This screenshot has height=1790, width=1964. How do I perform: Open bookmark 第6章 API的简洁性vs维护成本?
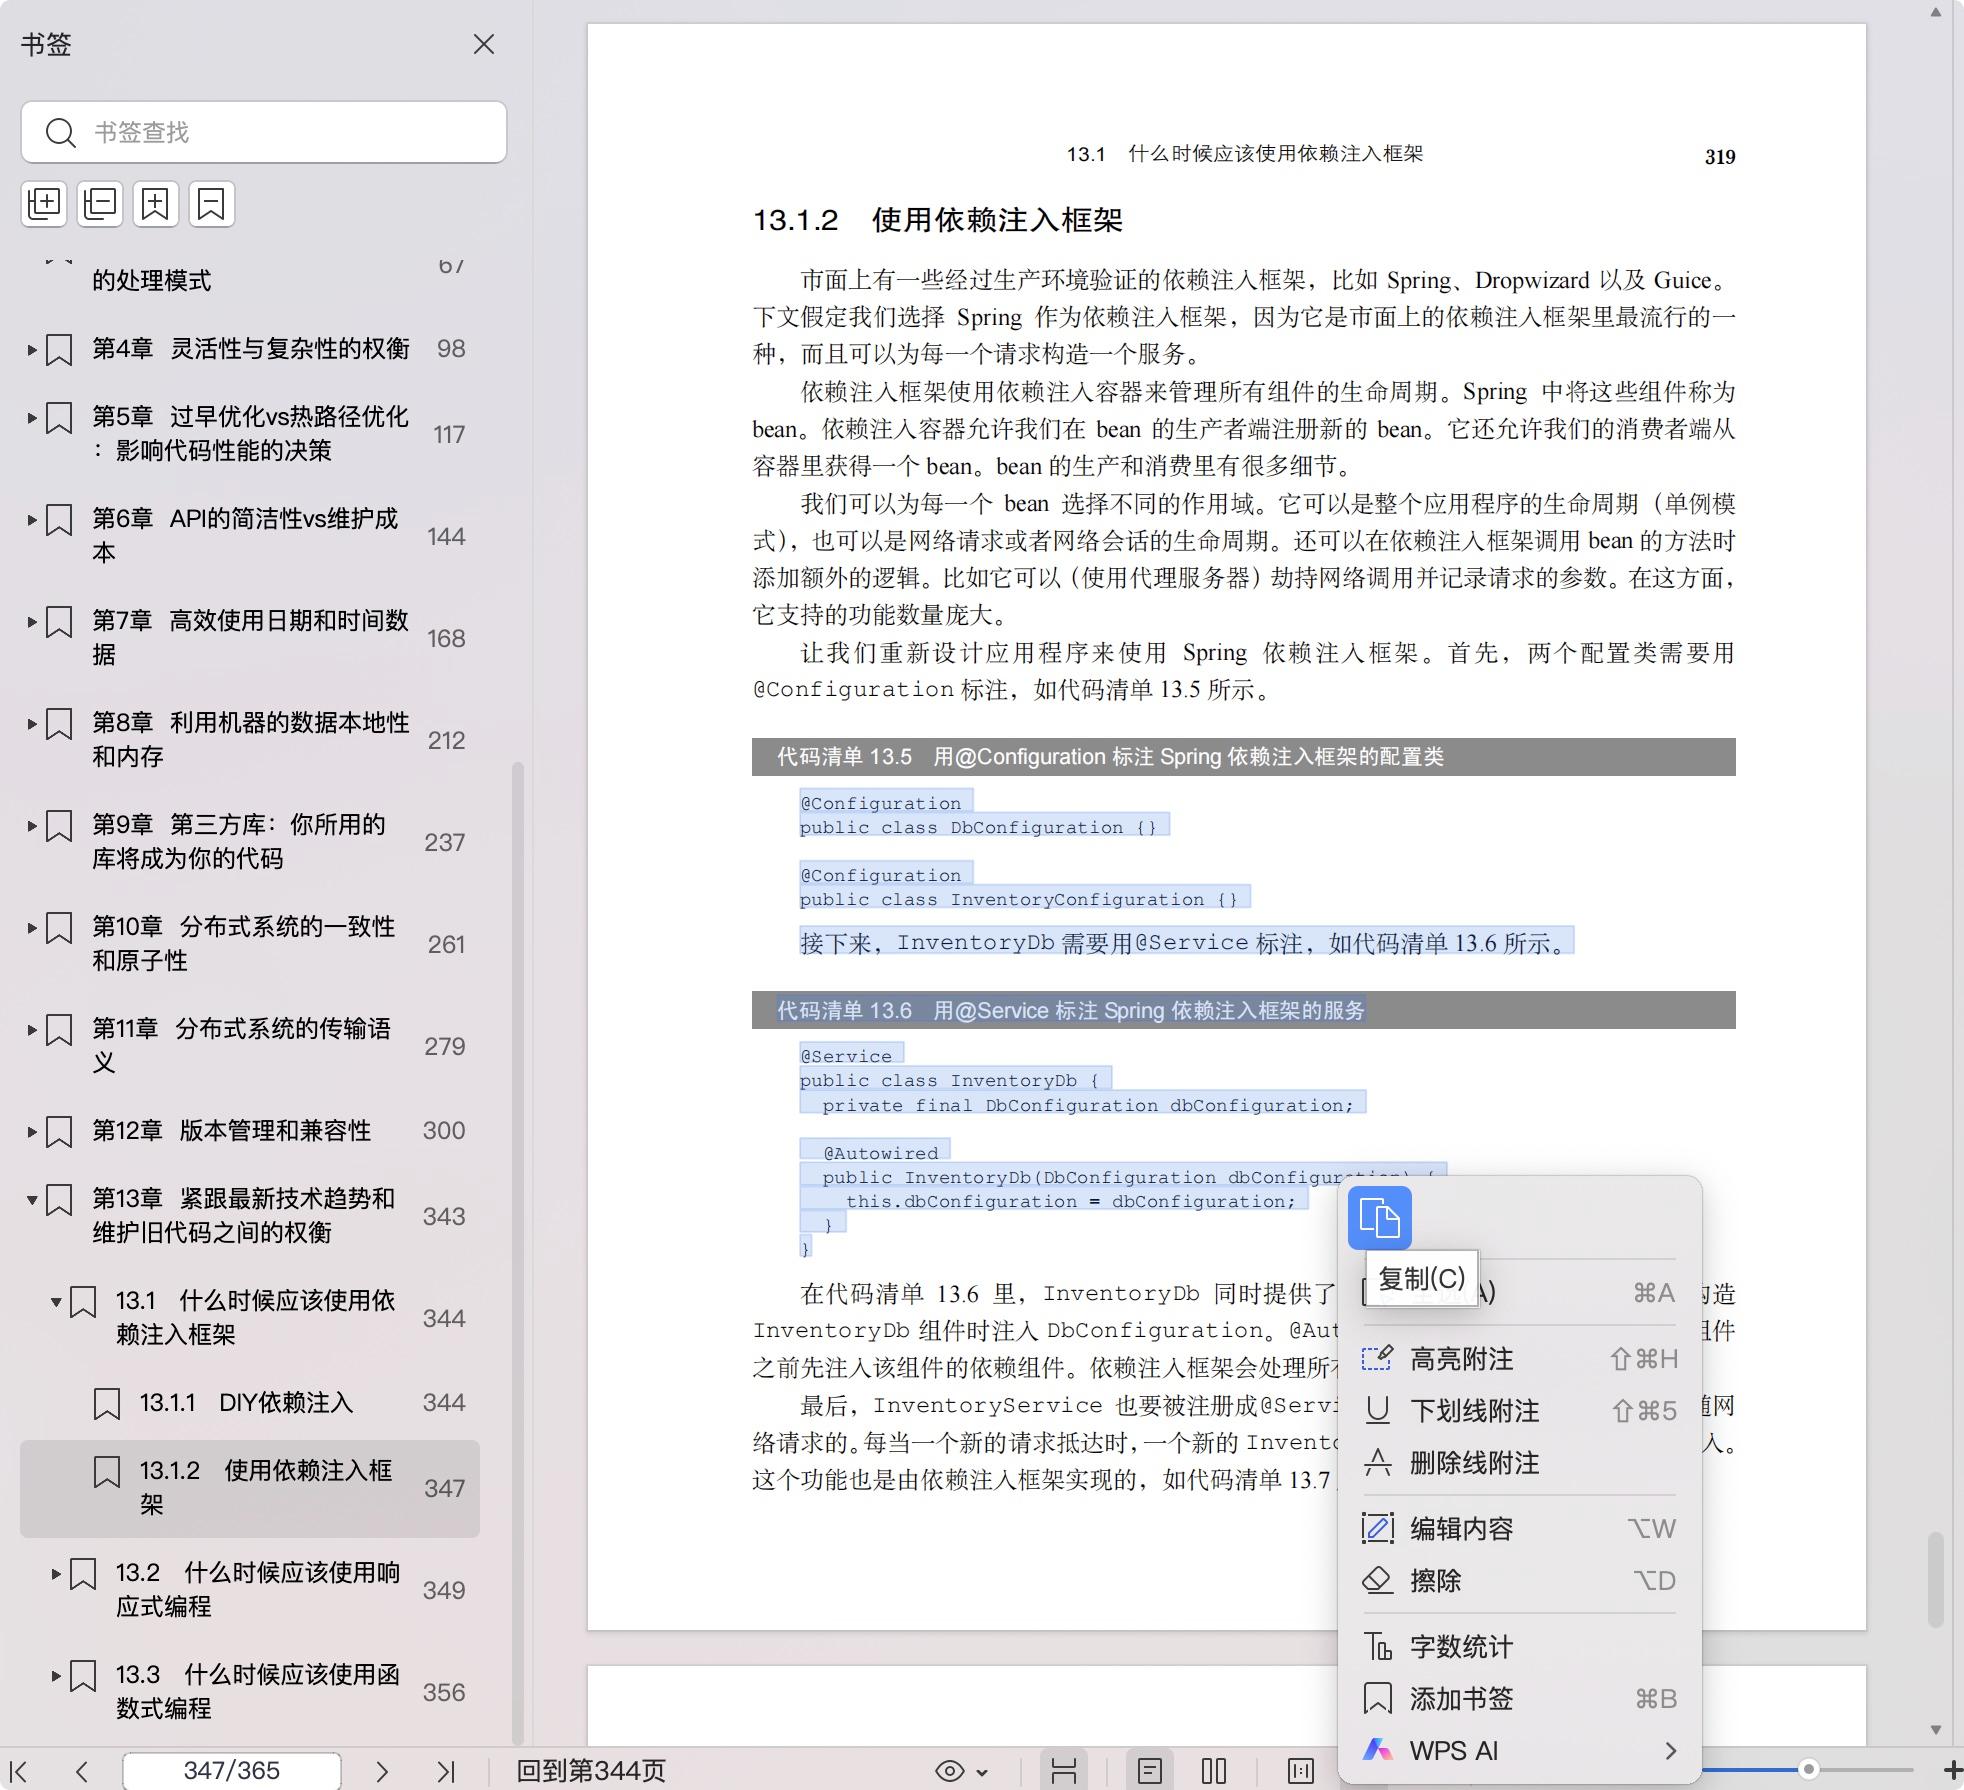(x=245, y=535)
